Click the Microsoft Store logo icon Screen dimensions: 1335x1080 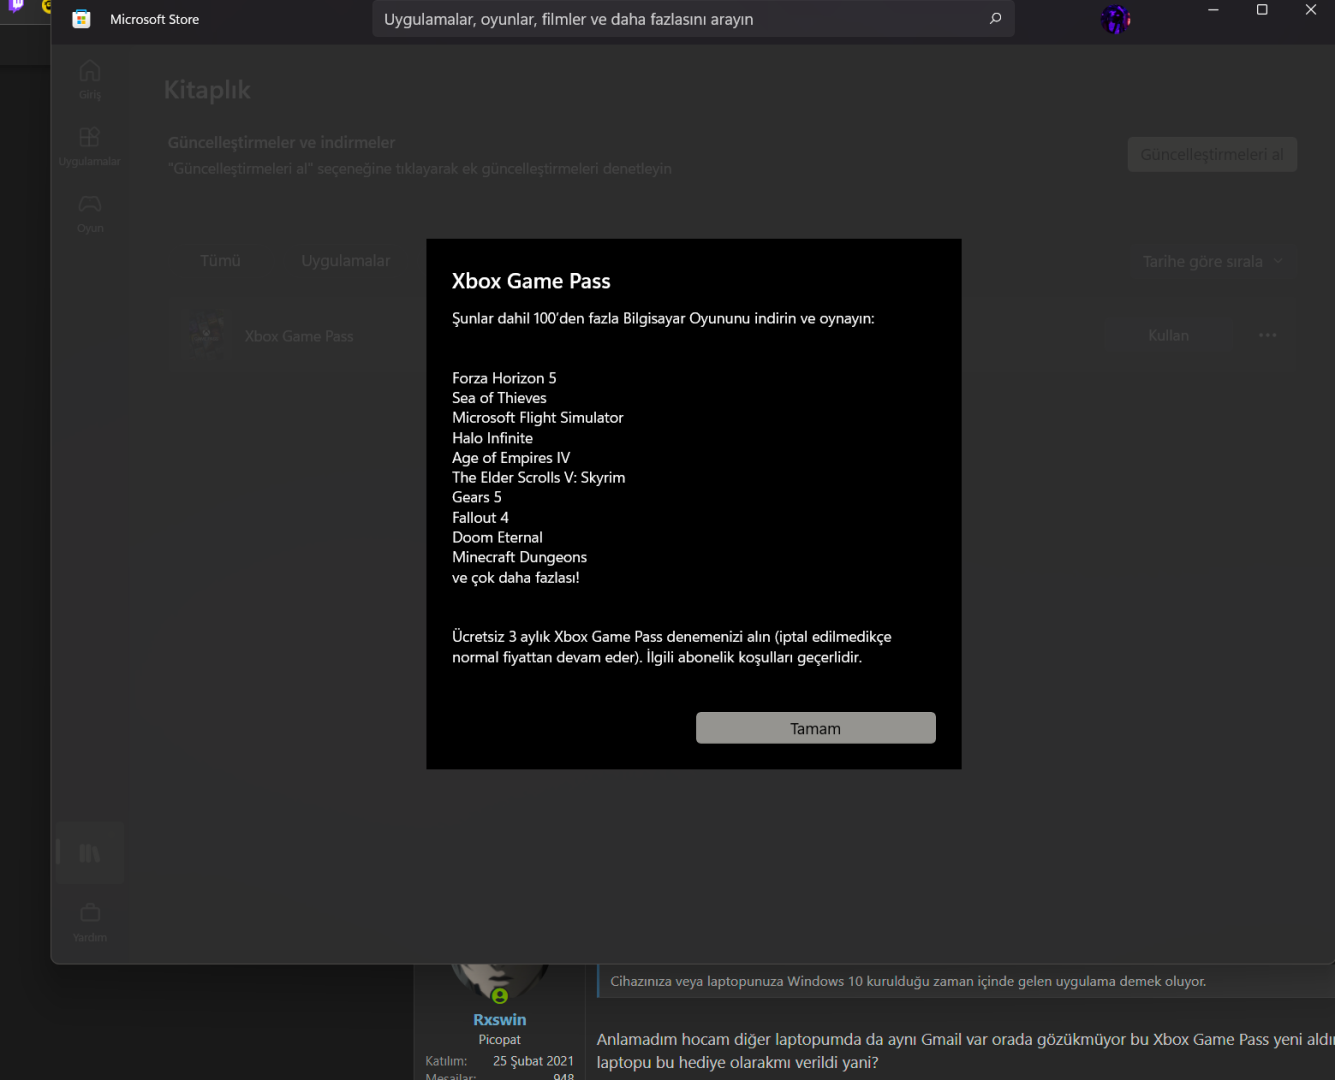82,19
